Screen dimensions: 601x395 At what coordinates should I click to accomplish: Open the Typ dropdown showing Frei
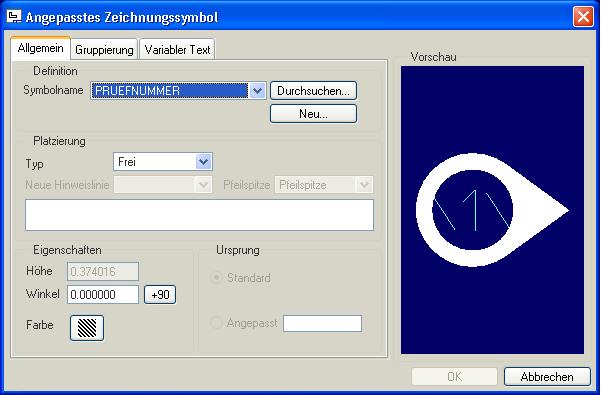click(x=163, y=162)
